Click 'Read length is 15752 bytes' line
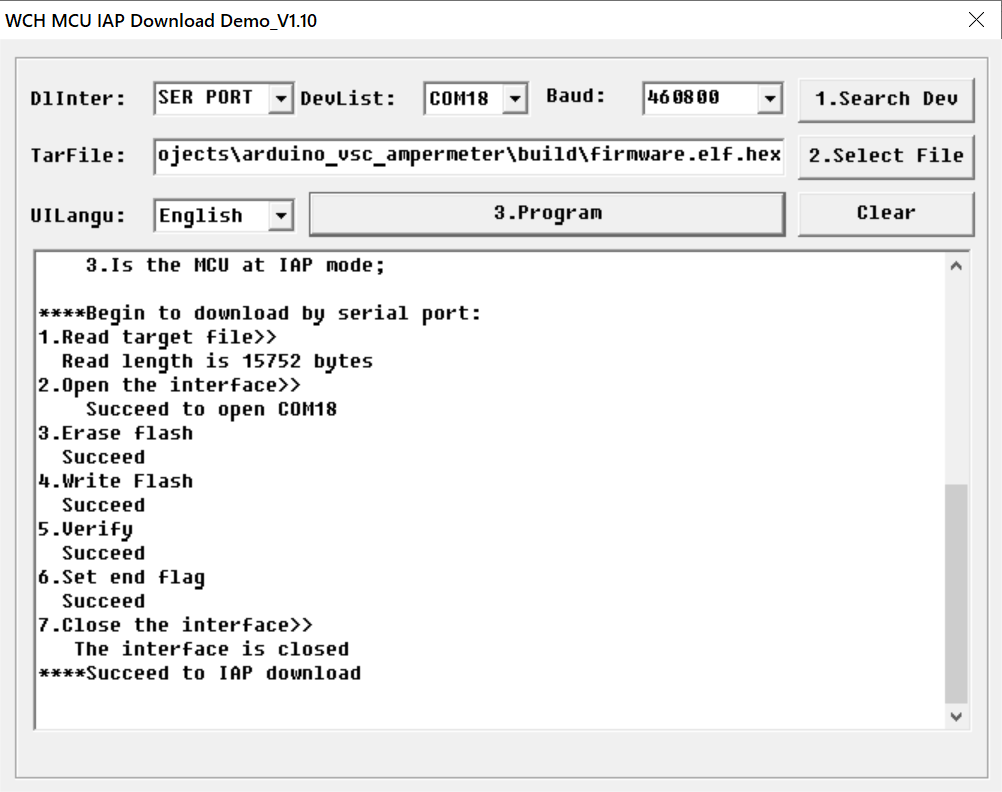 217,361
